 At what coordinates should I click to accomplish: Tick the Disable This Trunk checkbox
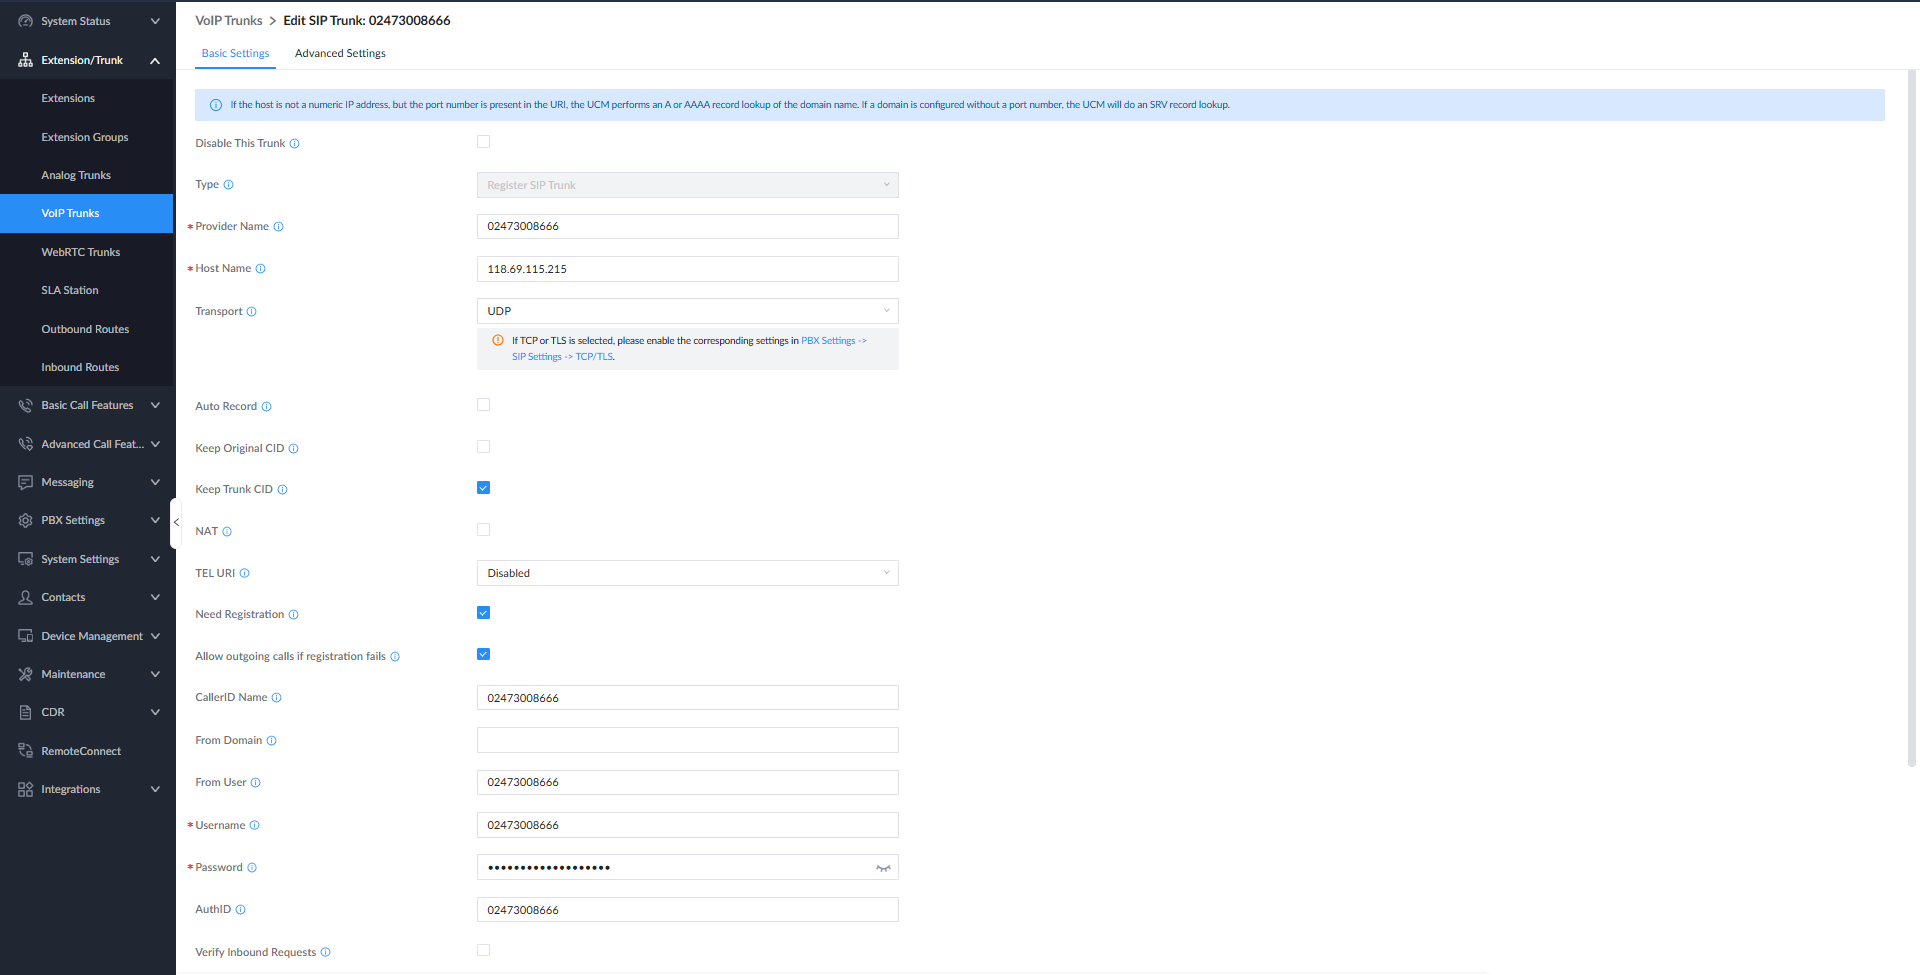coord(483,142)
